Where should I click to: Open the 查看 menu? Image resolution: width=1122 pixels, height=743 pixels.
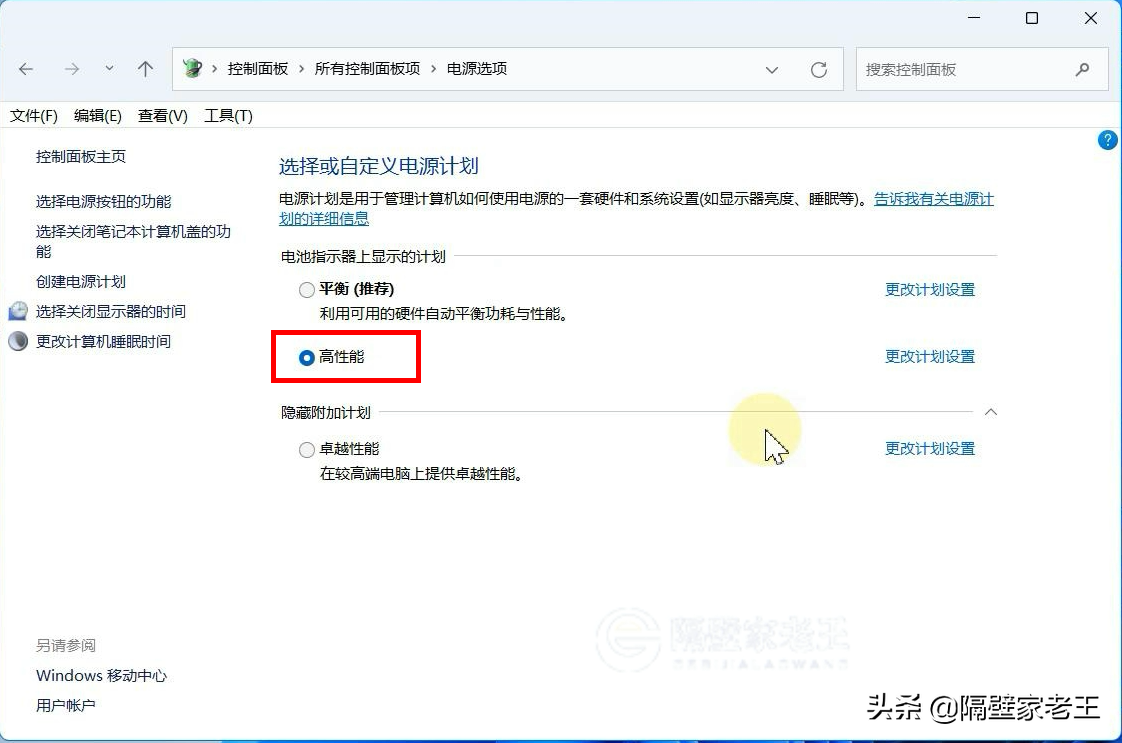click(162, 115)
